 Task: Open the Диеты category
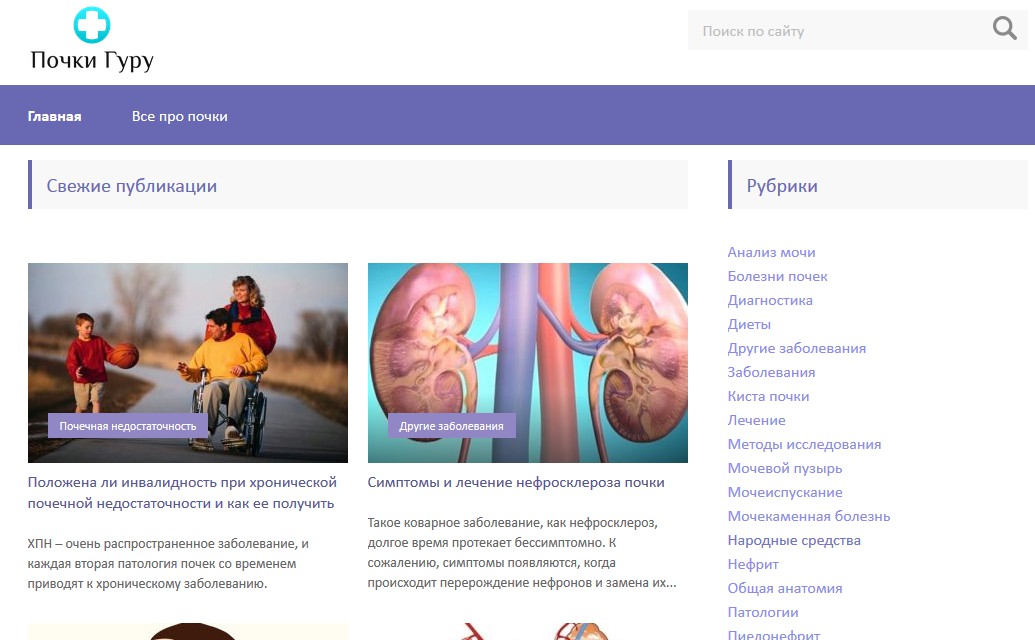(x=749, y=325)
